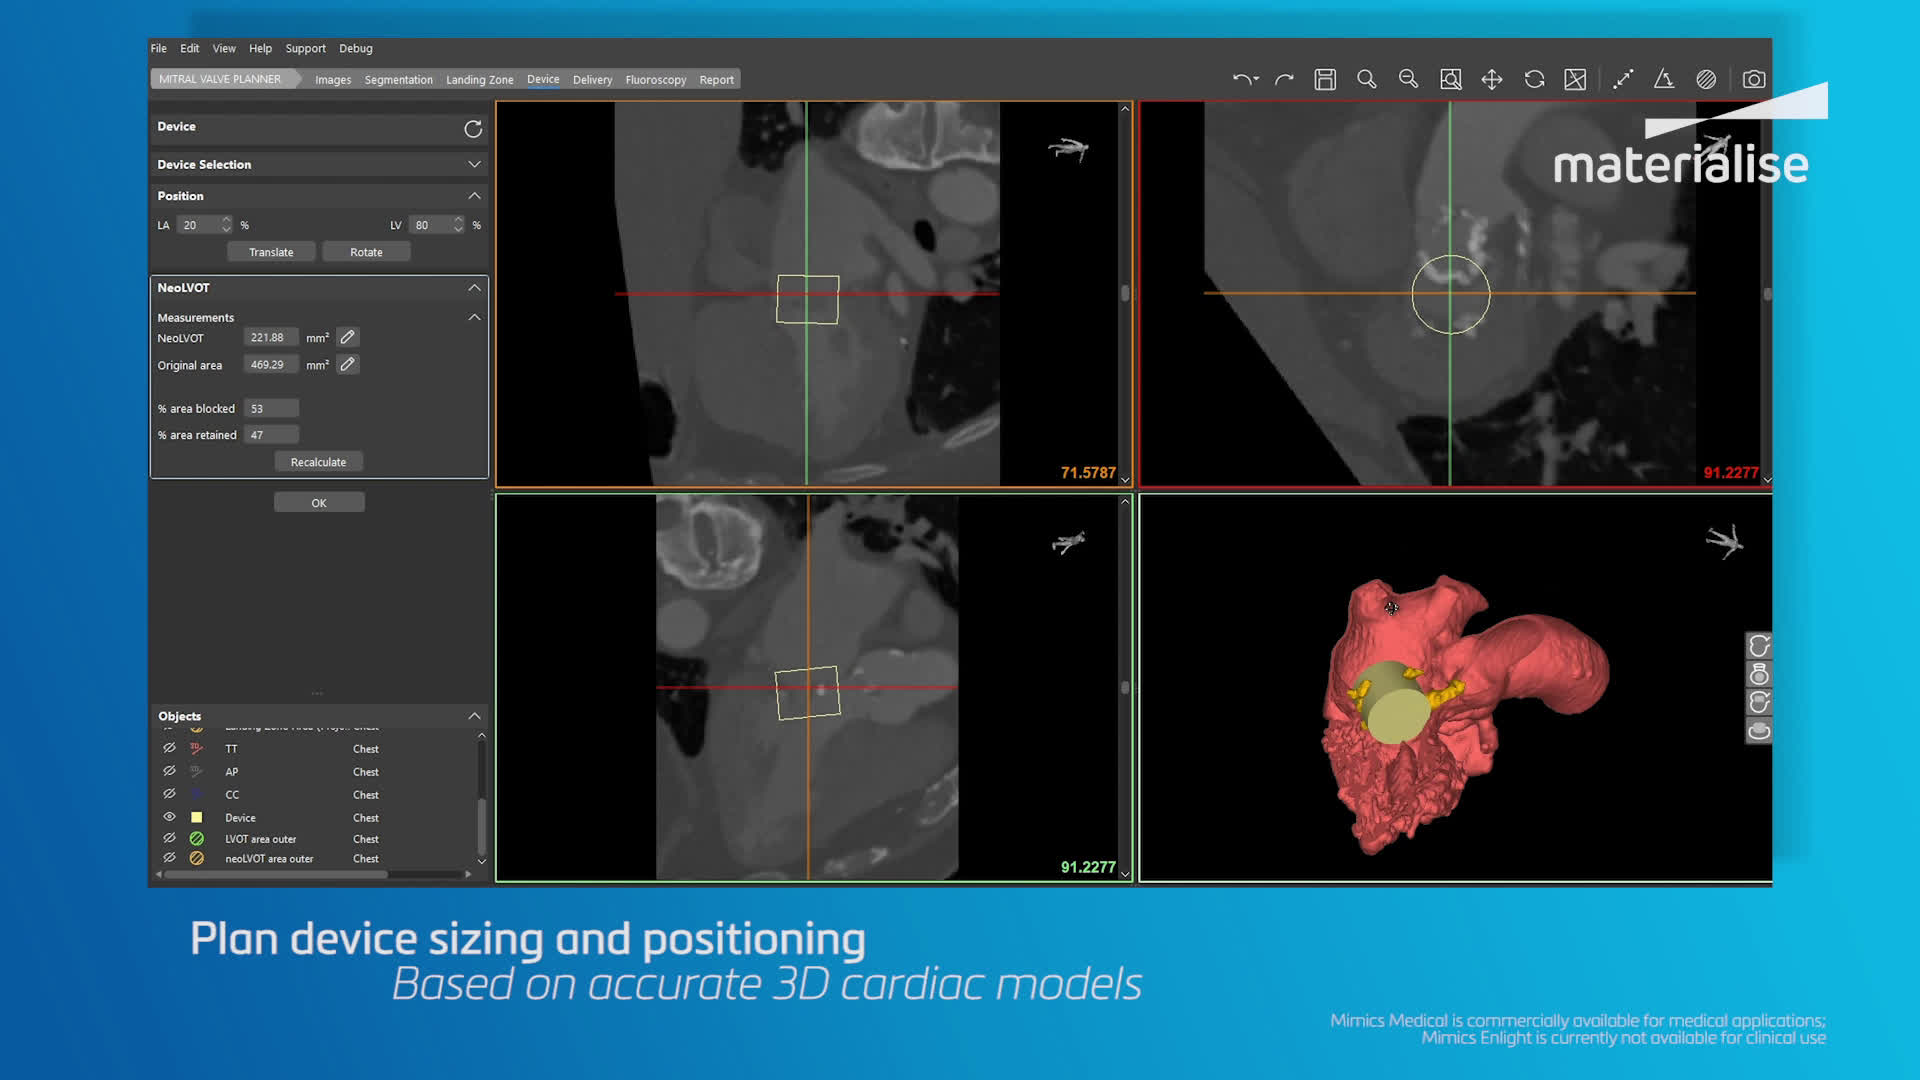Viewport: 1920px width, 1080px height.
Task: Show the LVOT area outer object
Action: pos(169,838)
